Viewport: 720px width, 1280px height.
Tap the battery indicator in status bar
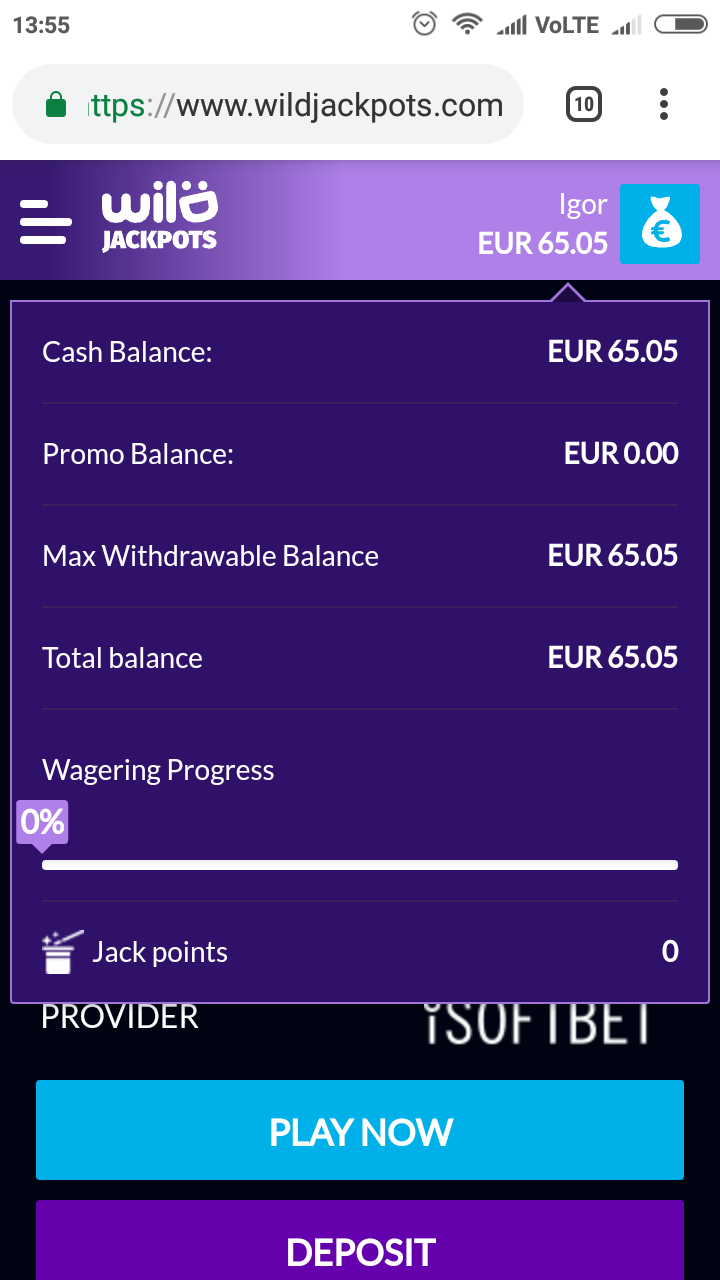pyautogui.click(x=680, y=25)
